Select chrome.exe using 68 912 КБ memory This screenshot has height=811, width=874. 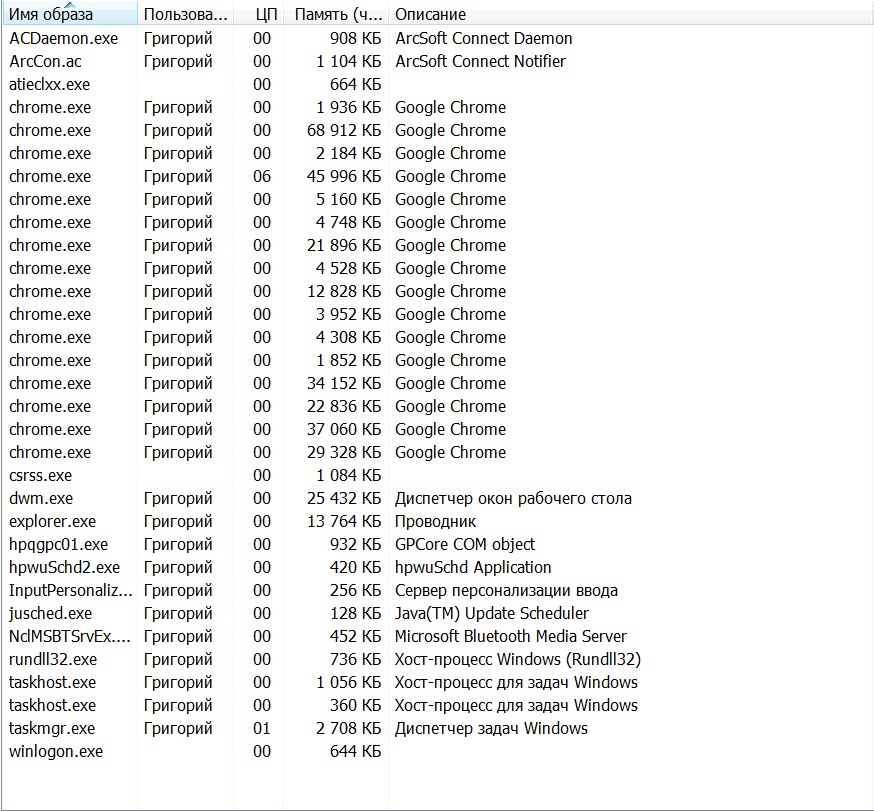click(x=50, y=130)
